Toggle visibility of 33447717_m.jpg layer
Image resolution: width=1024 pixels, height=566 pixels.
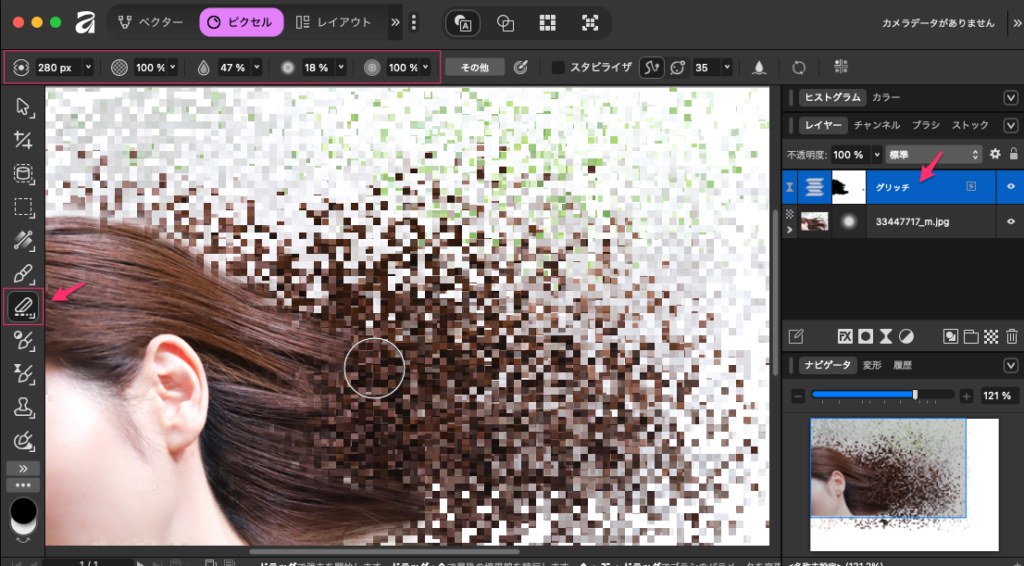pyautogui.click(x=1011, y=220)
